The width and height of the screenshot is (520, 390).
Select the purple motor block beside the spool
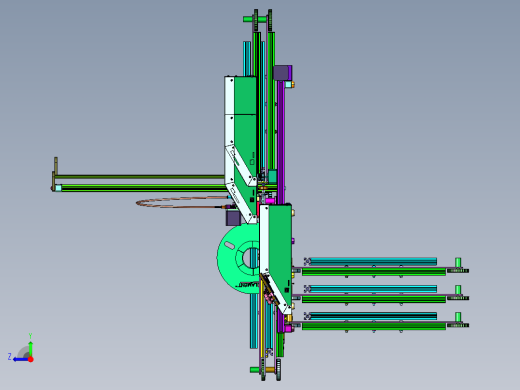[233, 218]
